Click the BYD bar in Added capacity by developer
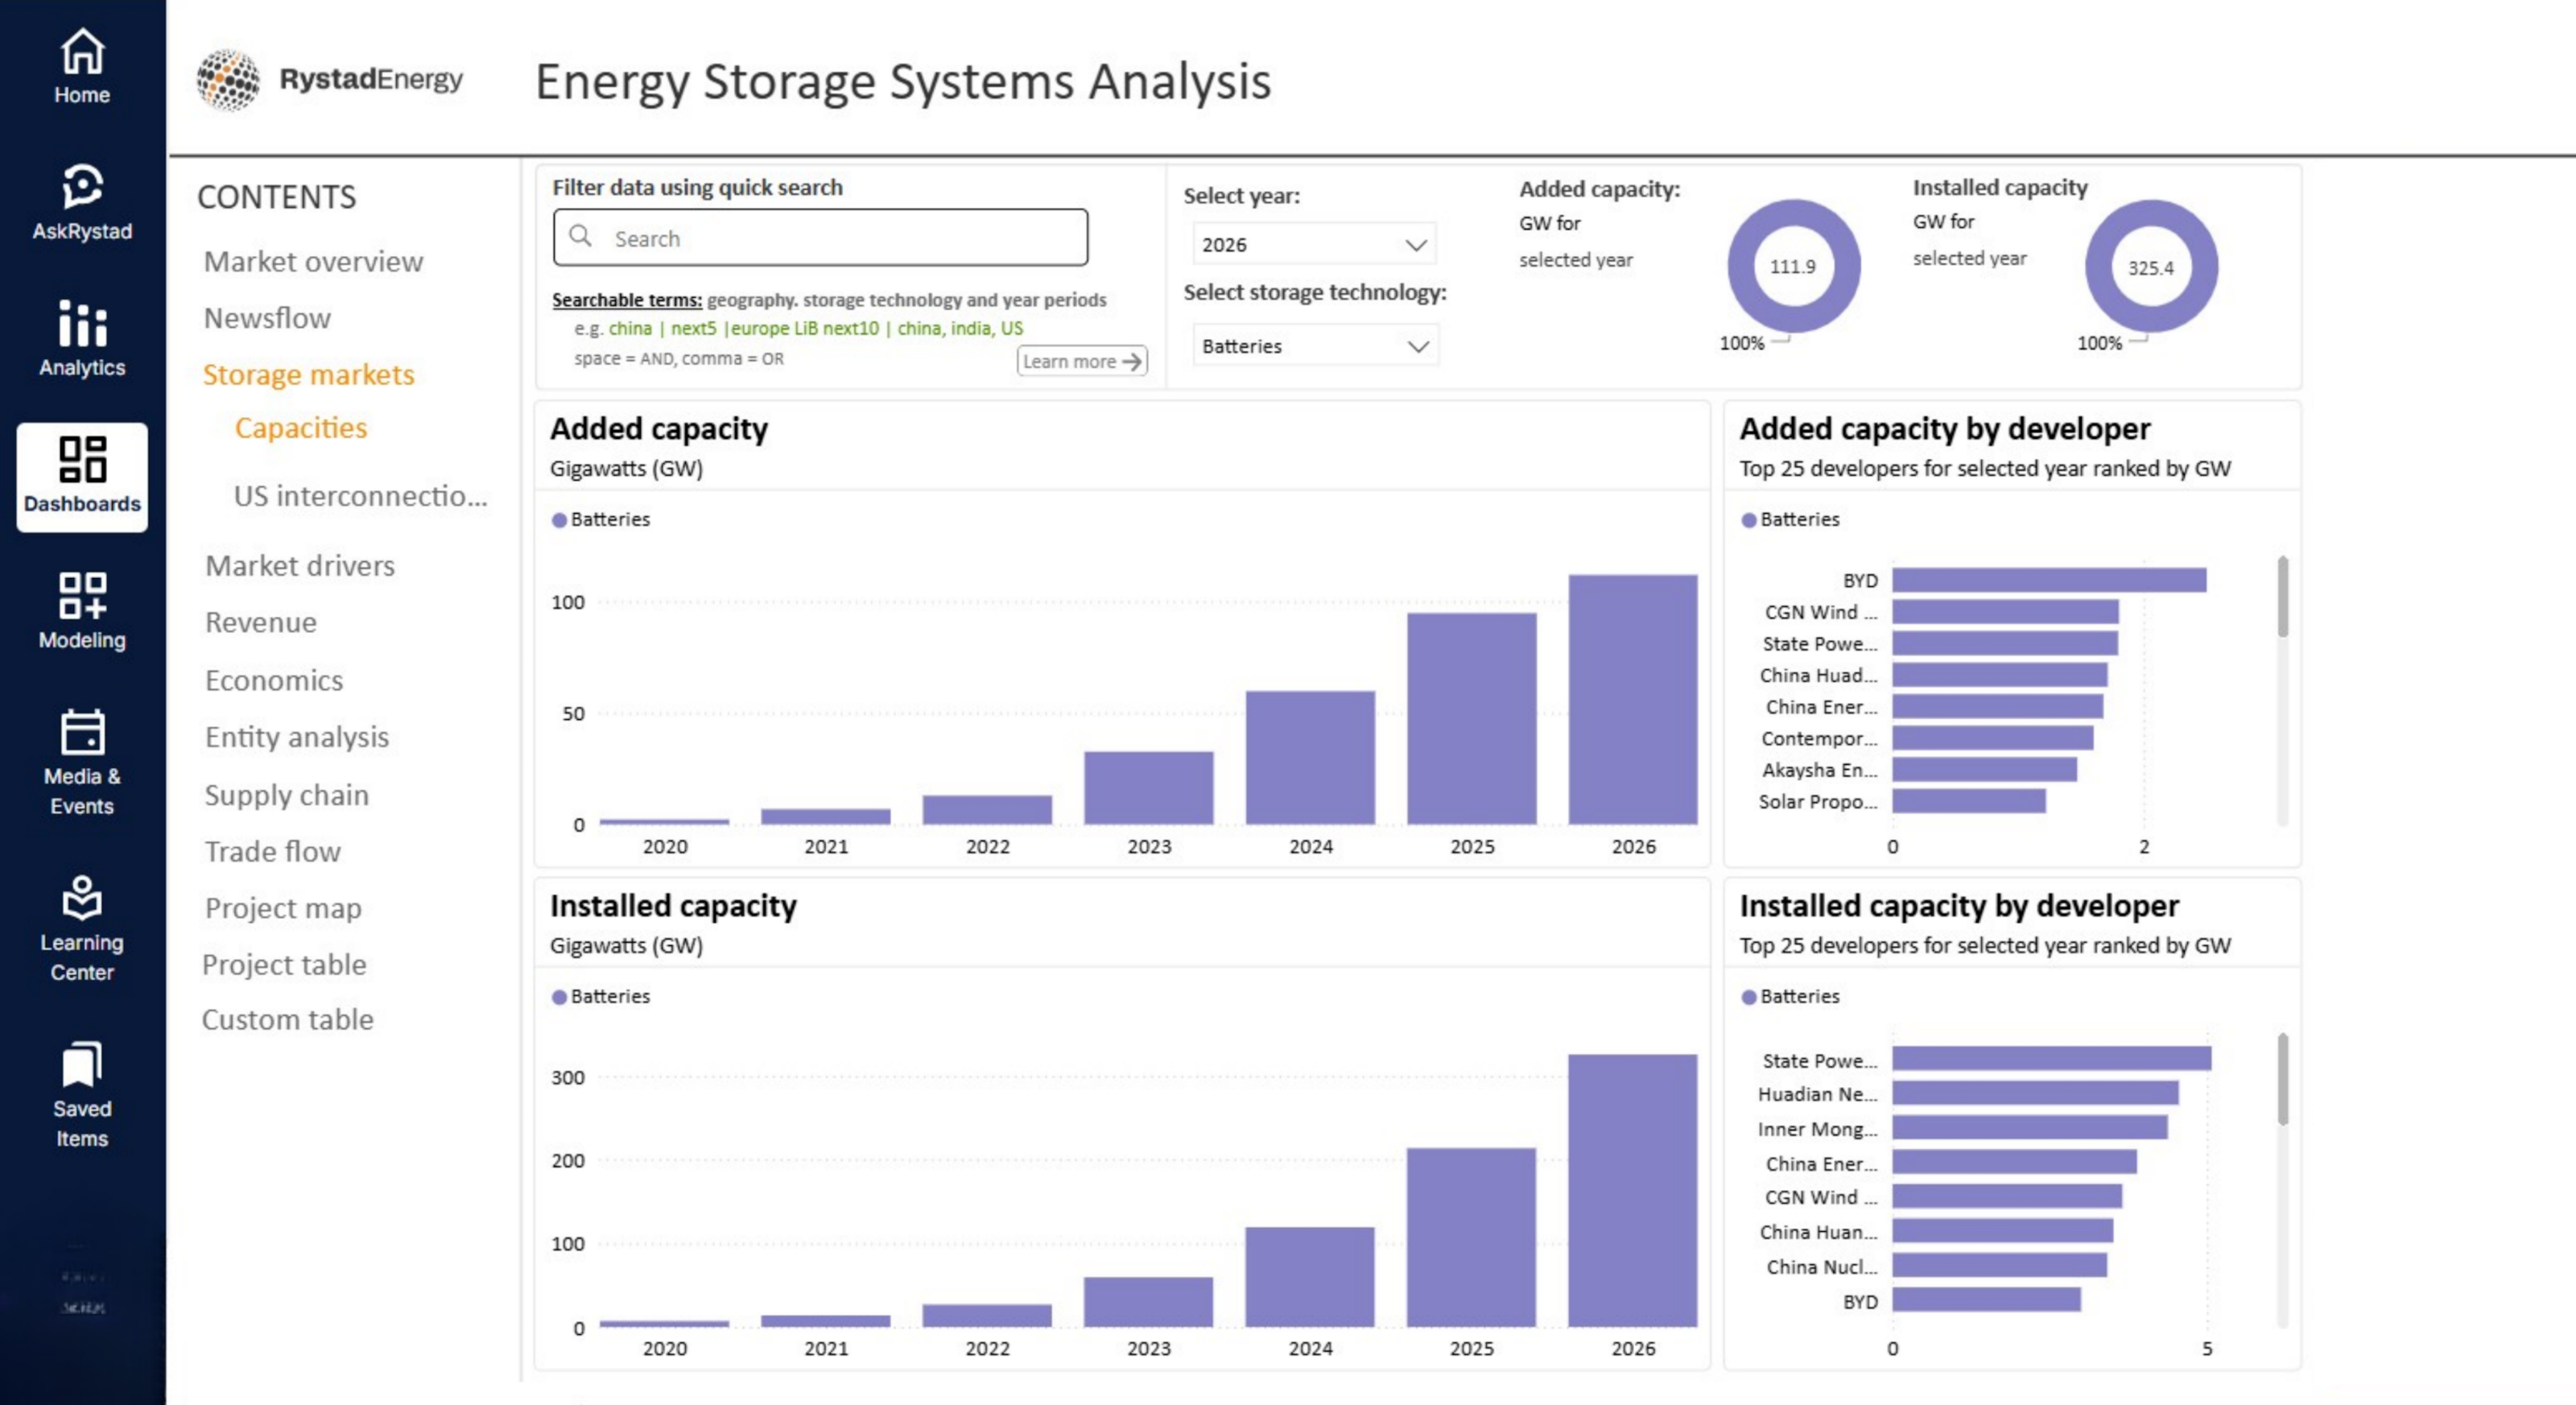 point(2049,580)
